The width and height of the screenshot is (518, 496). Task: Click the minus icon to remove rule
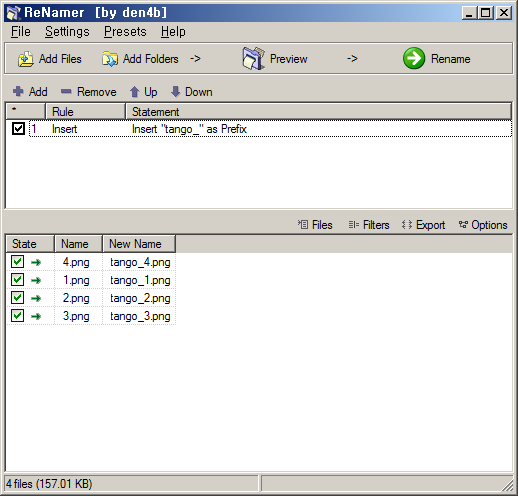coord(66,91)
